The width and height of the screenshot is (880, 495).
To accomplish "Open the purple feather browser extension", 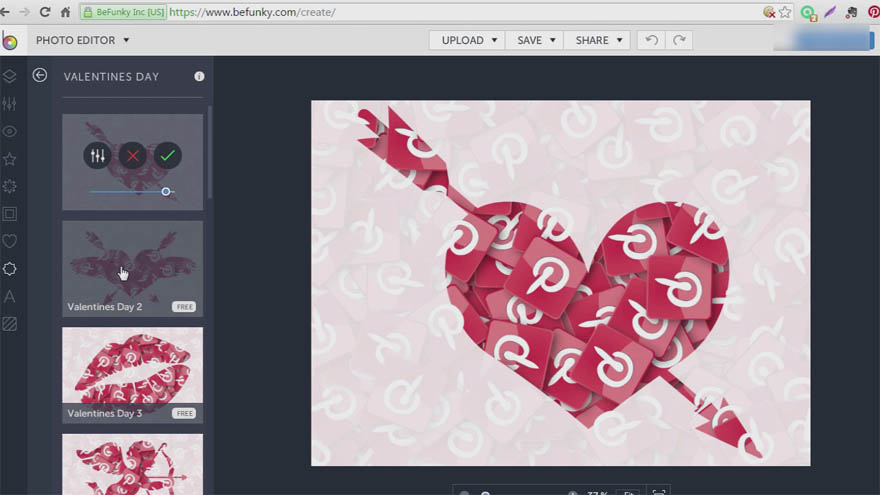I will (x=830, y=12).
